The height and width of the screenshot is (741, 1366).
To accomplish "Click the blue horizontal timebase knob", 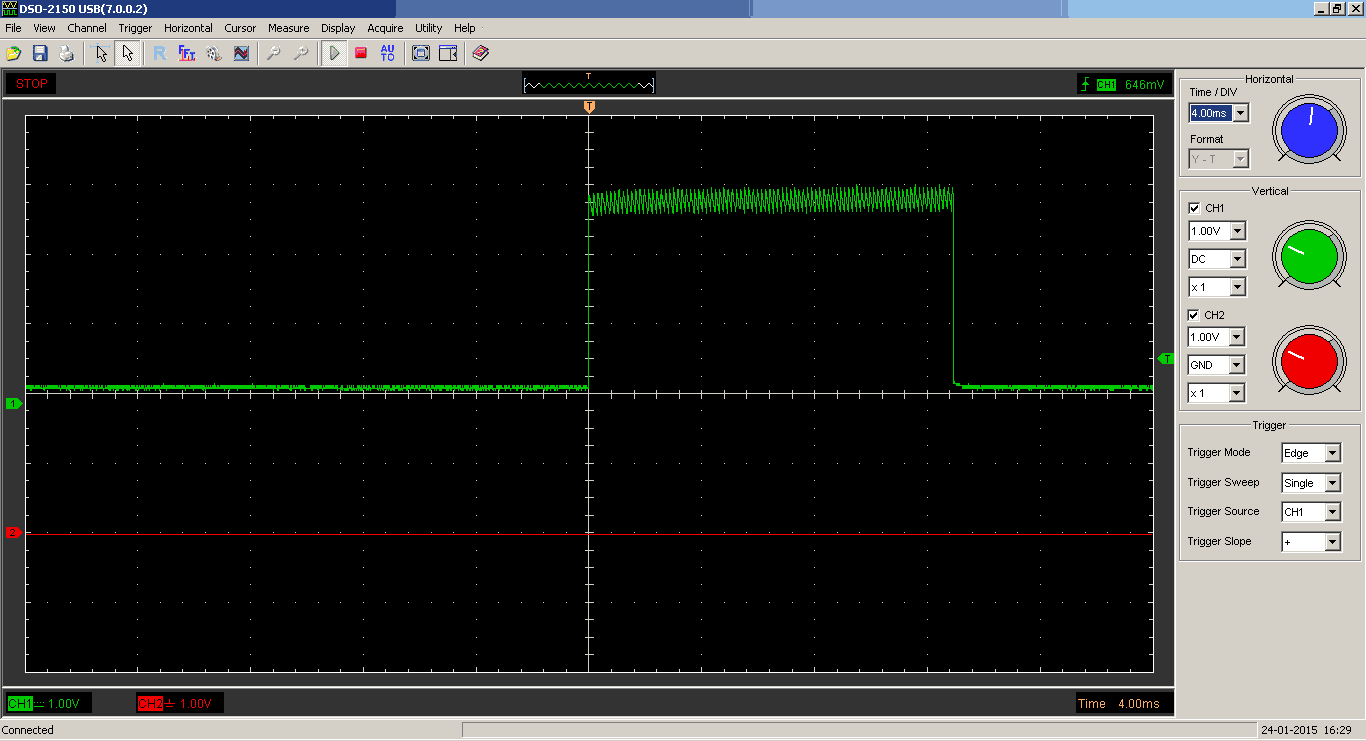I will 1309,130.
